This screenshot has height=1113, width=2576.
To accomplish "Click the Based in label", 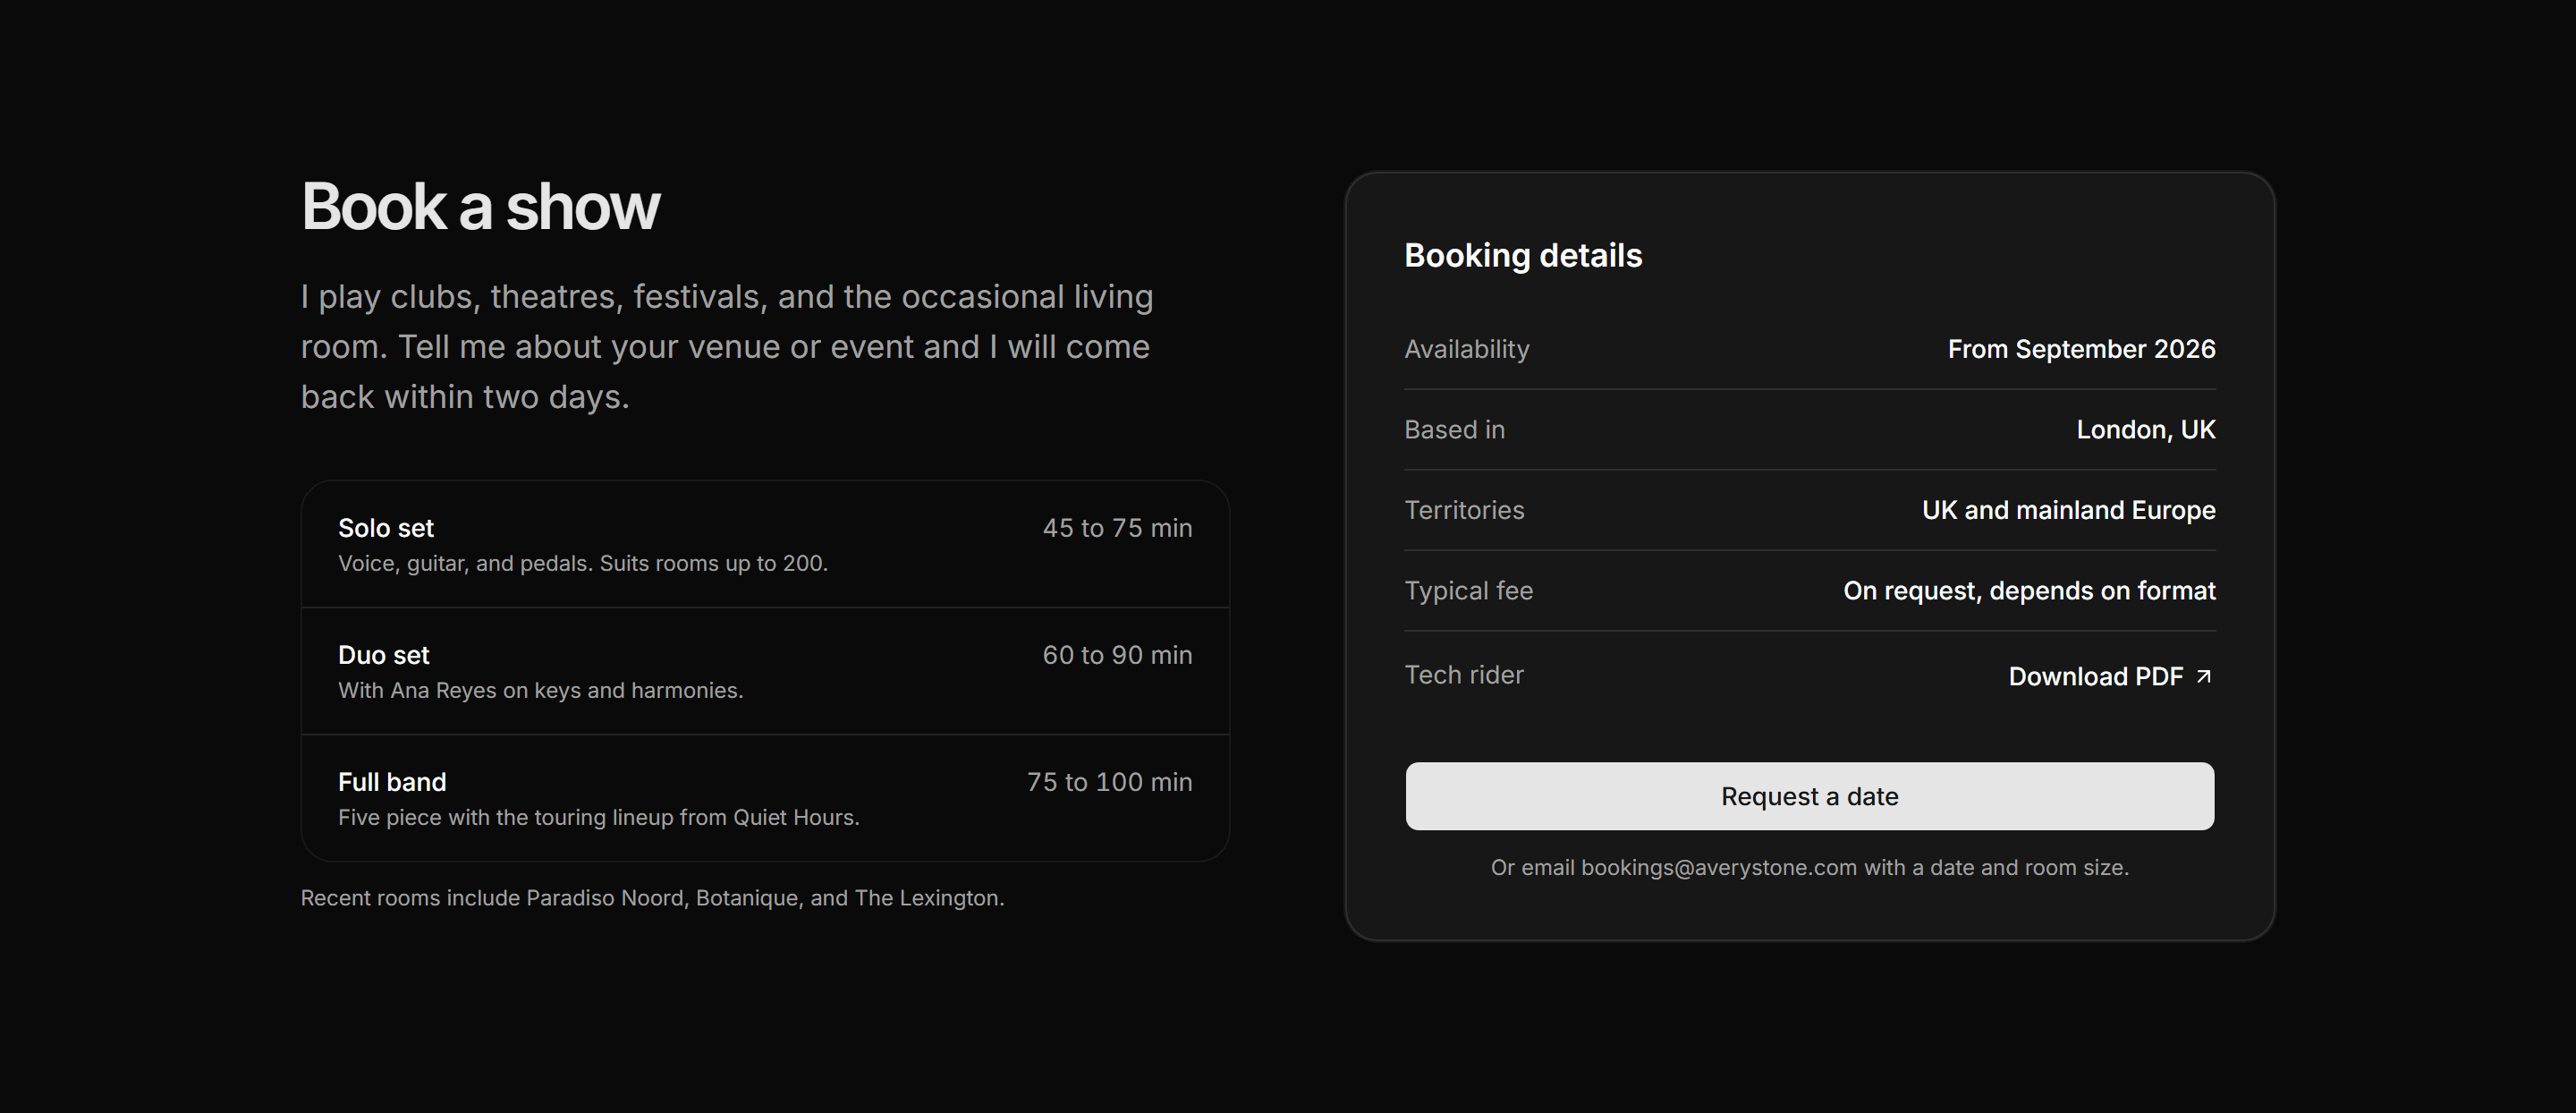I will 1454,430.
